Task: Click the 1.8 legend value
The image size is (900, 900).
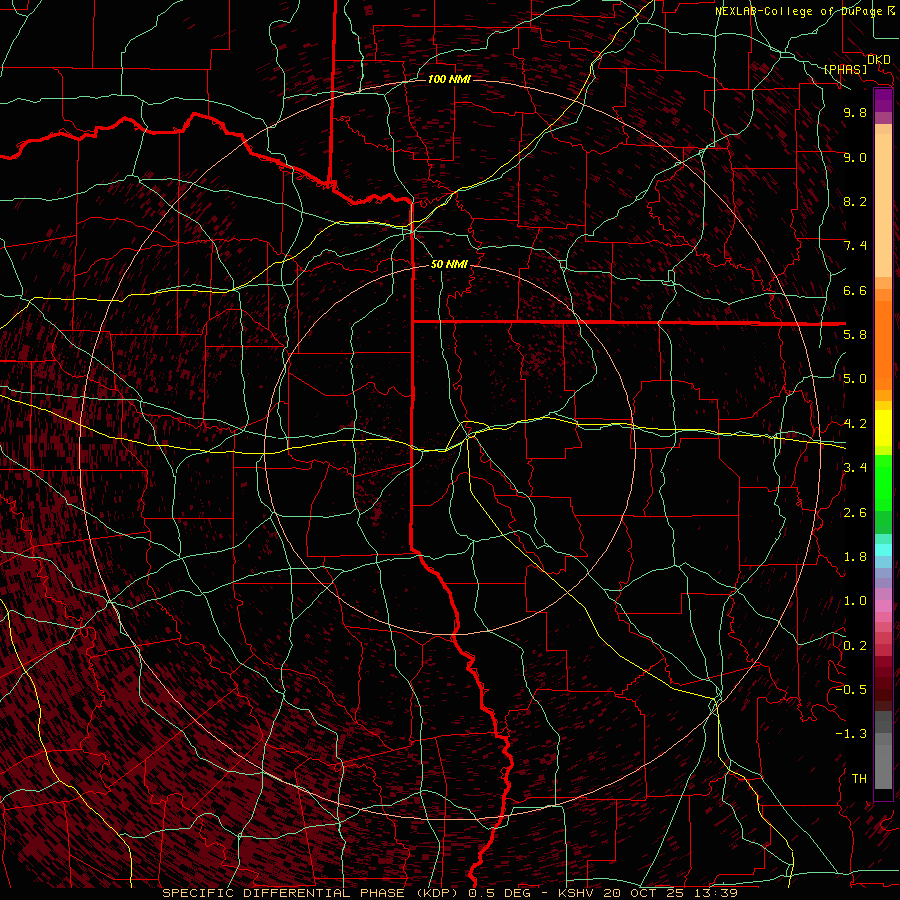Action: coord(855,557)
